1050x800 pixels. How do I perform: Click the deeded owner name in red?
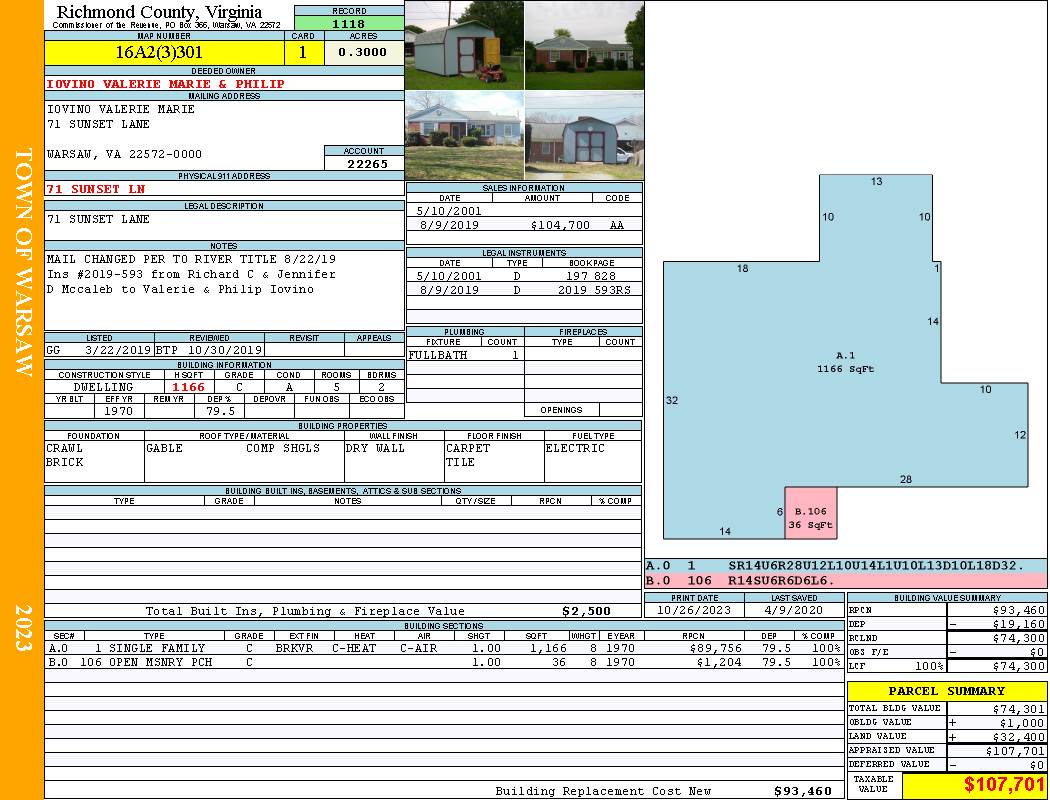point(166,84)
